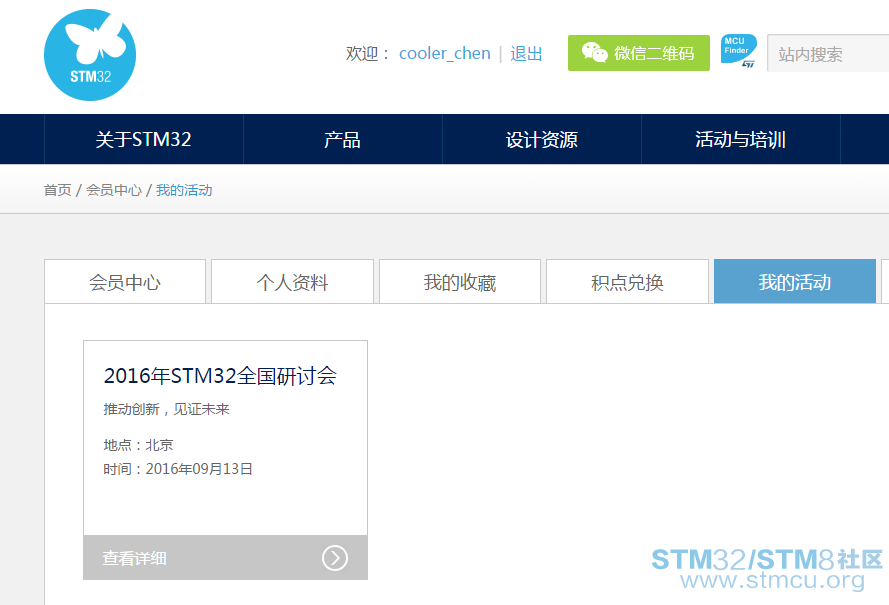889x605 pixels.
Task: Go to 会员中心 breadcrumb
Action: coord(113,190)
